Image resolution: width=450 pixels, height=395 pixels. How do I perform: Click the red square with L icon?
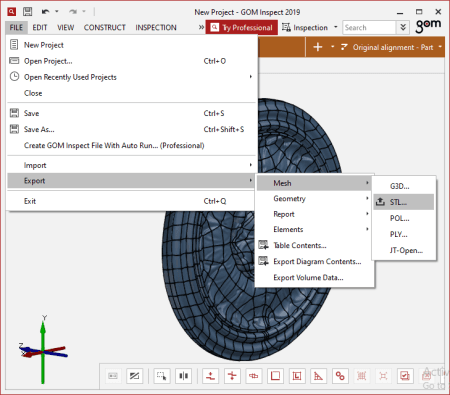[x=297, y=376]
